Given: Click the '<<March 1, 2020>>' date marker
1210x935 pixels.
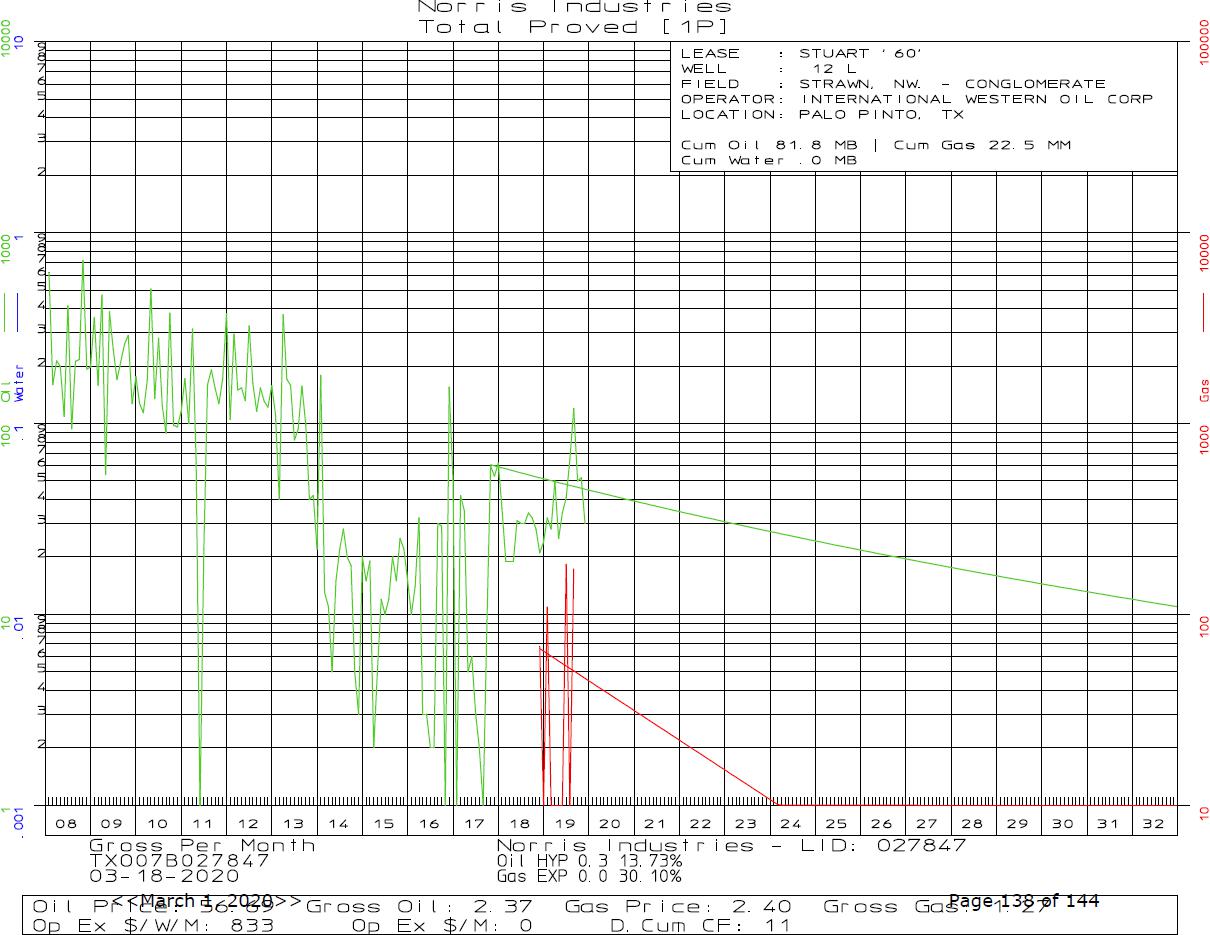Looking at the screenshot, I should 206,901.
